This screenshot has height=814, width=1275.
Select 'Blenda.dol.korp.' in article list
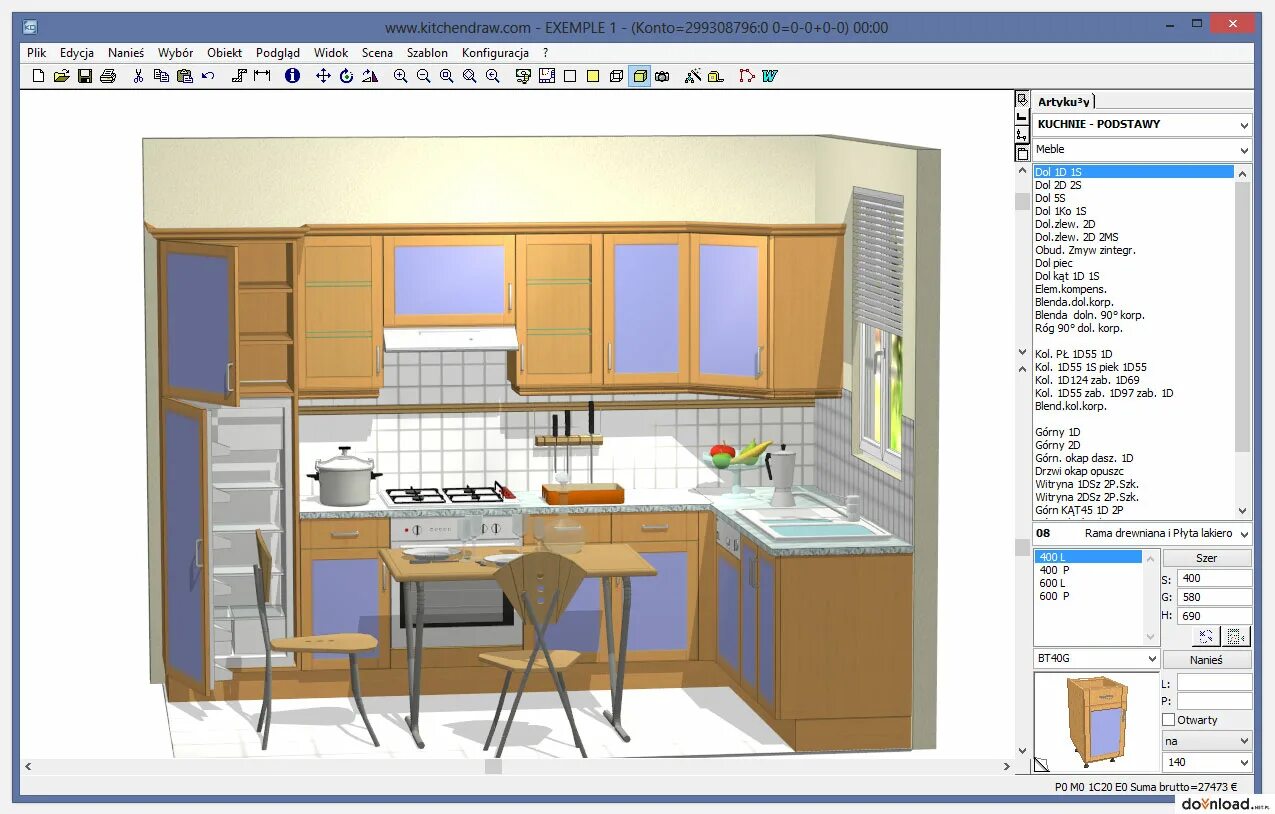click(1074, 302)
